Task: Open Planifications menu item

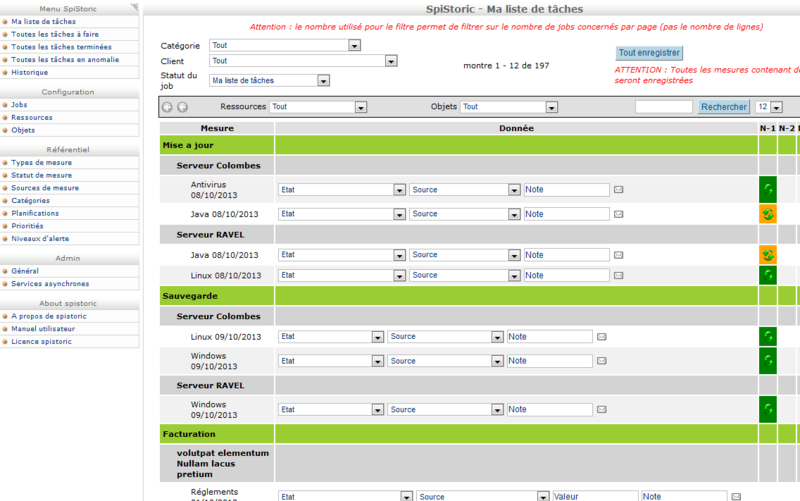Action: [35, 213]
